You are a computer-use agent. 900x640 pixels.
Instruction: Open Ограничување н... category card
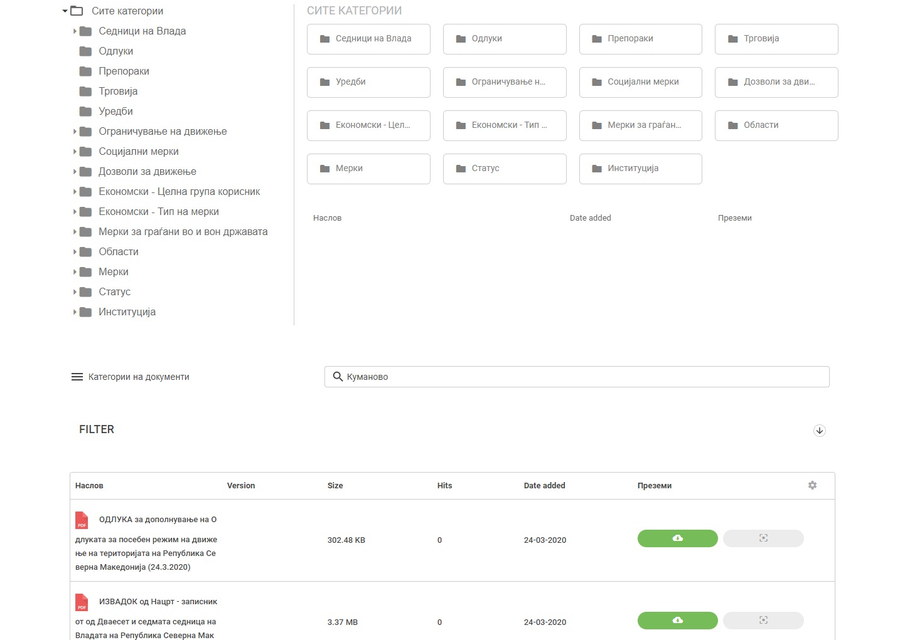pos(505,82)
